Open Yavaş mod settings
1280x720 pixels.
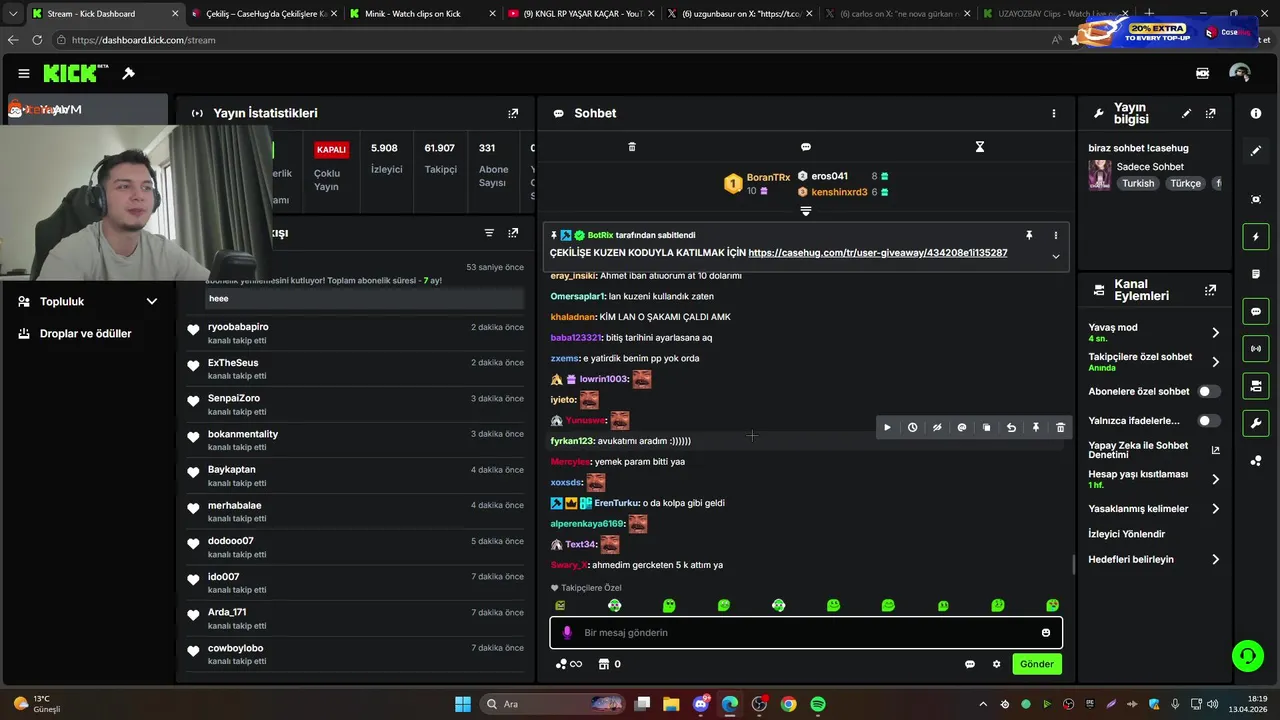(1154, 332)
